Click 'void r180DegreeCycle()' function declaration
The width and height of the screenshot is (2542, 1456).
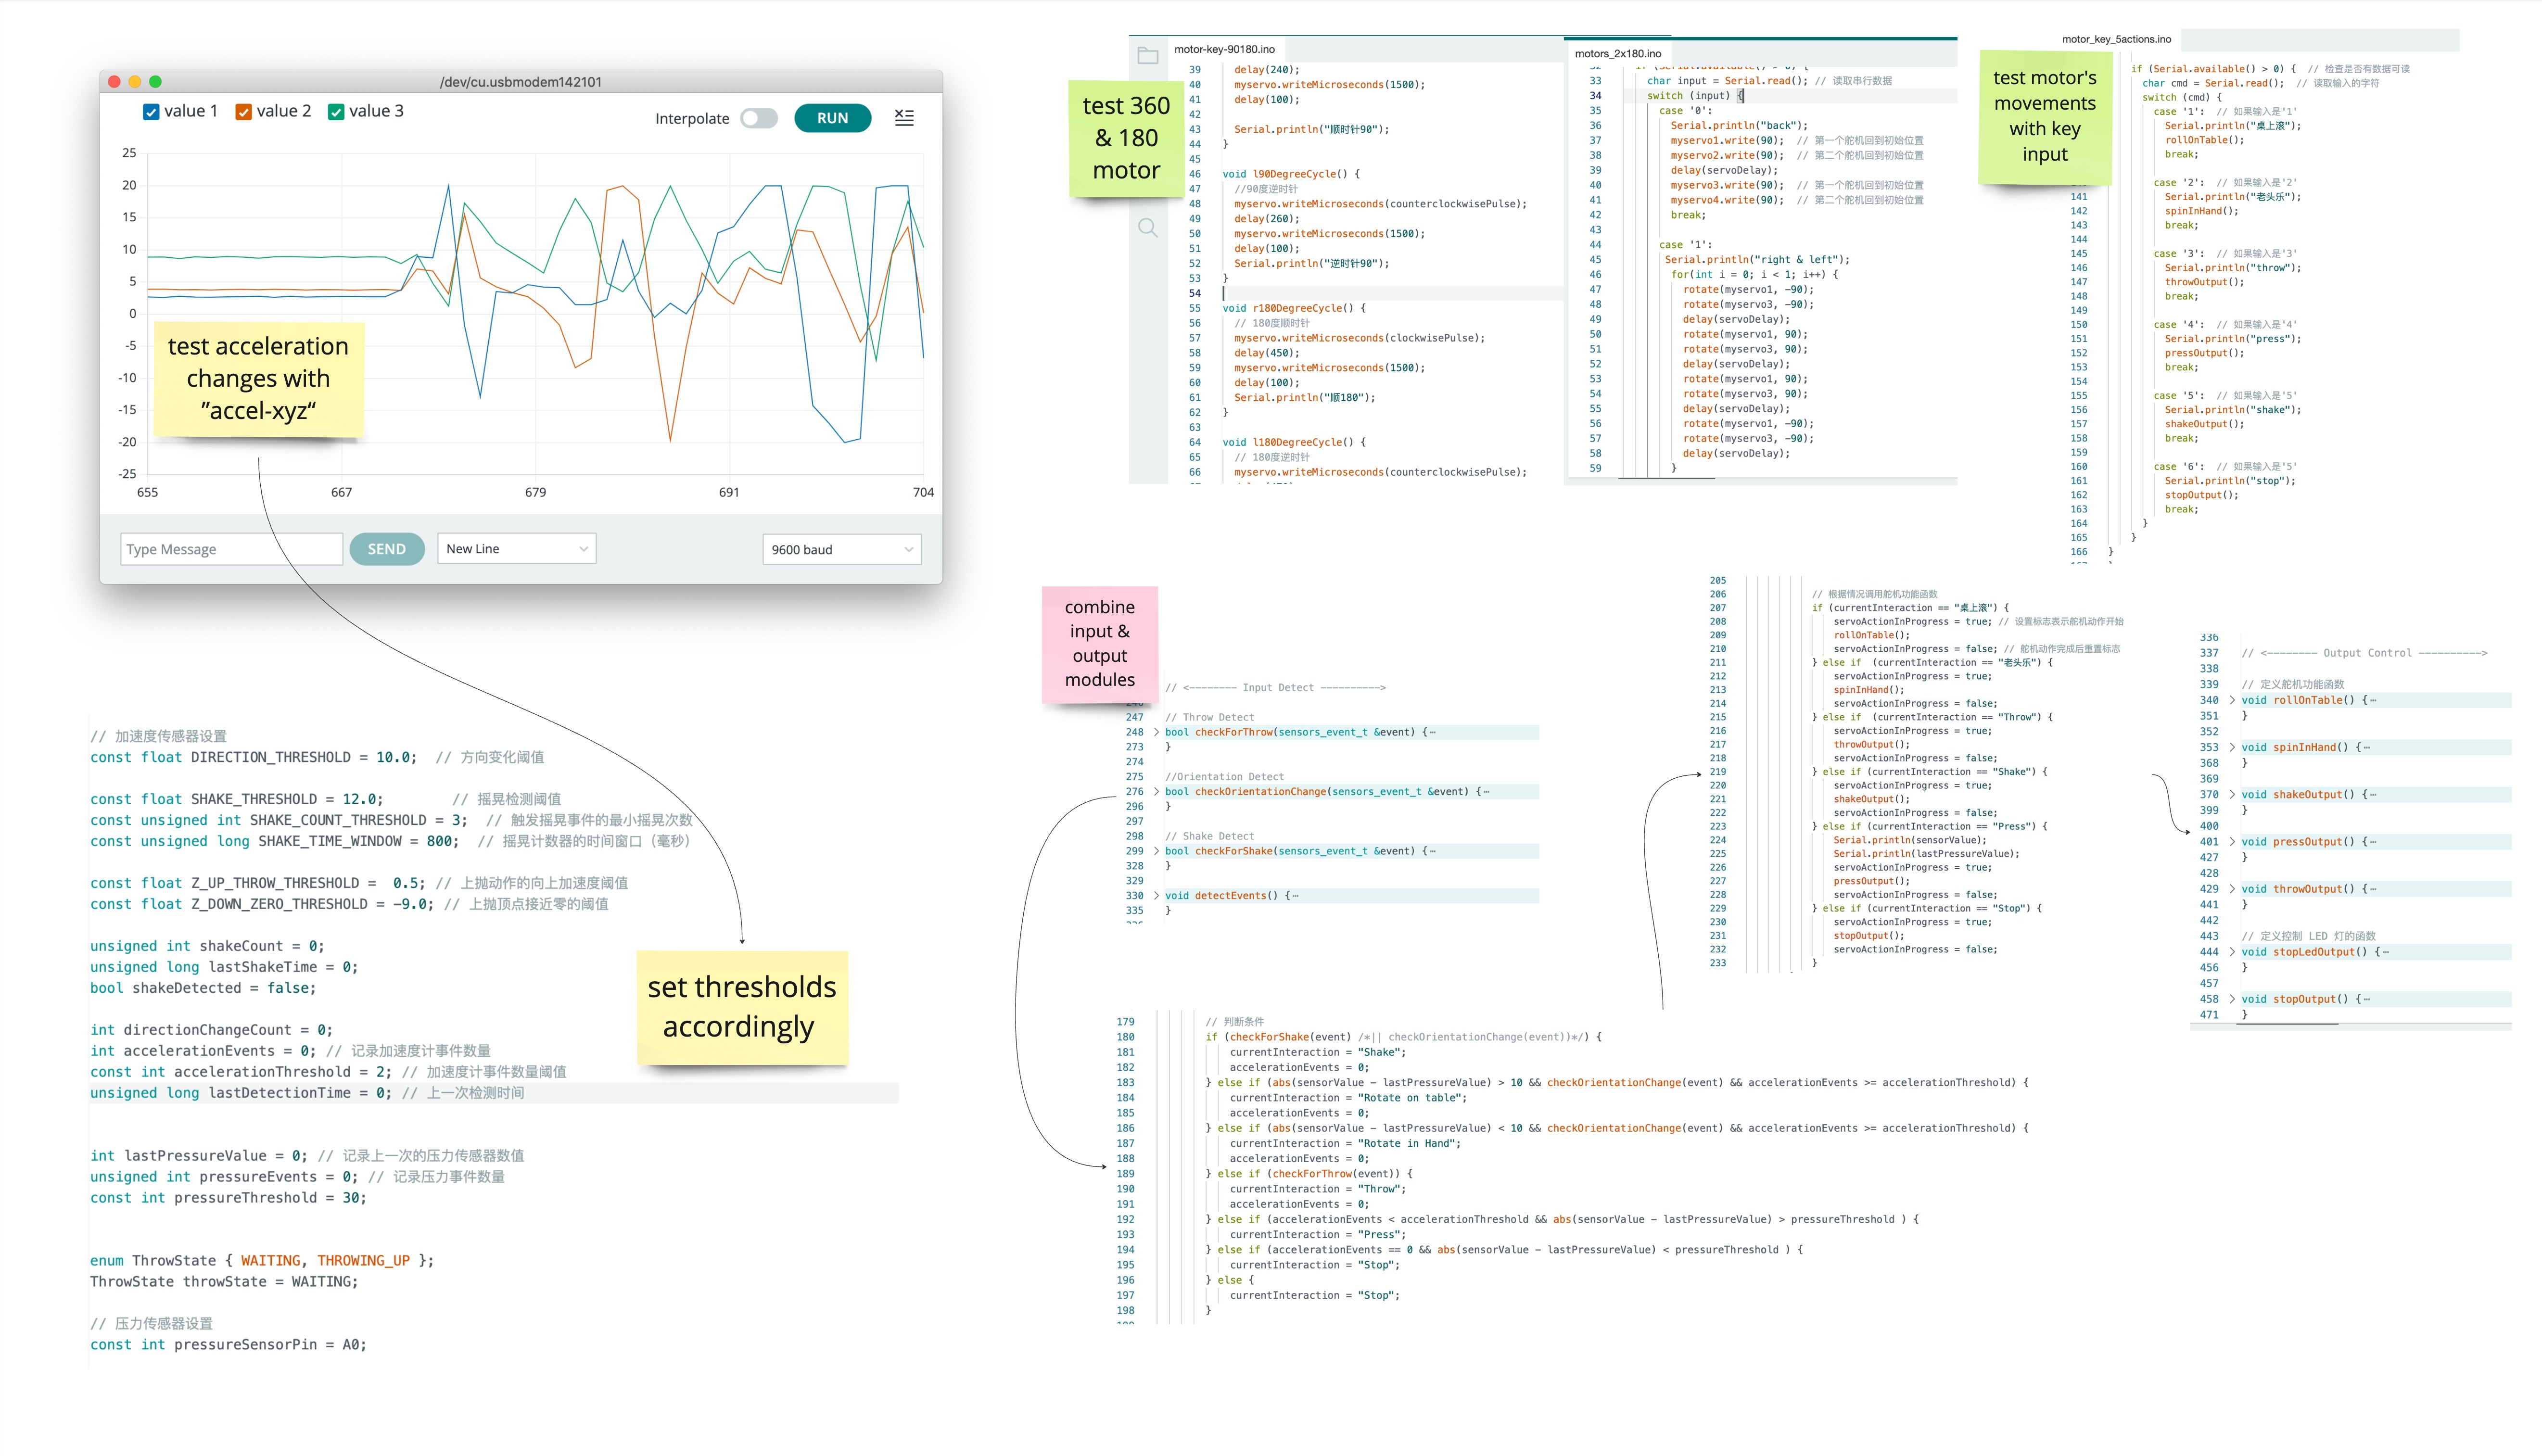pyautogui.click(x=1293, y=308)
